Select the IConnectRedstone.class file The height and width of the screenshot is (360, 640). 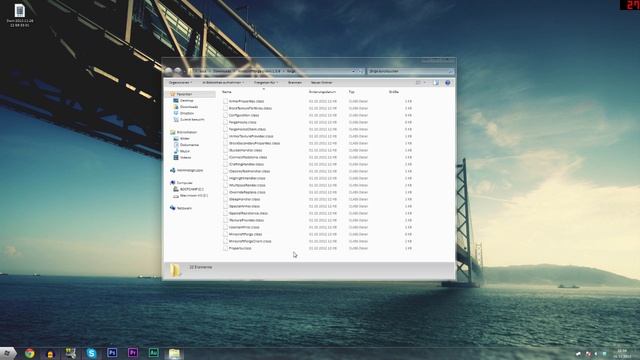click(248, 157)
